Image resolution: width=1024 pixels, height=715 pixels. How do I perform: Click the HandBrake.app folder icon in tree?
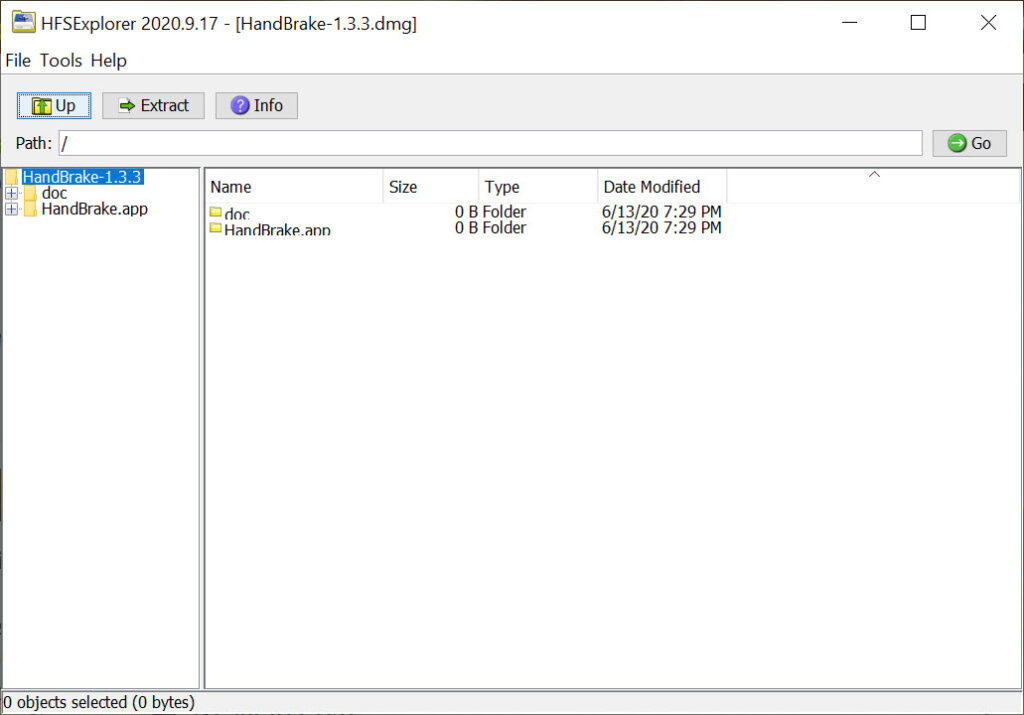[x=30, y=209]
